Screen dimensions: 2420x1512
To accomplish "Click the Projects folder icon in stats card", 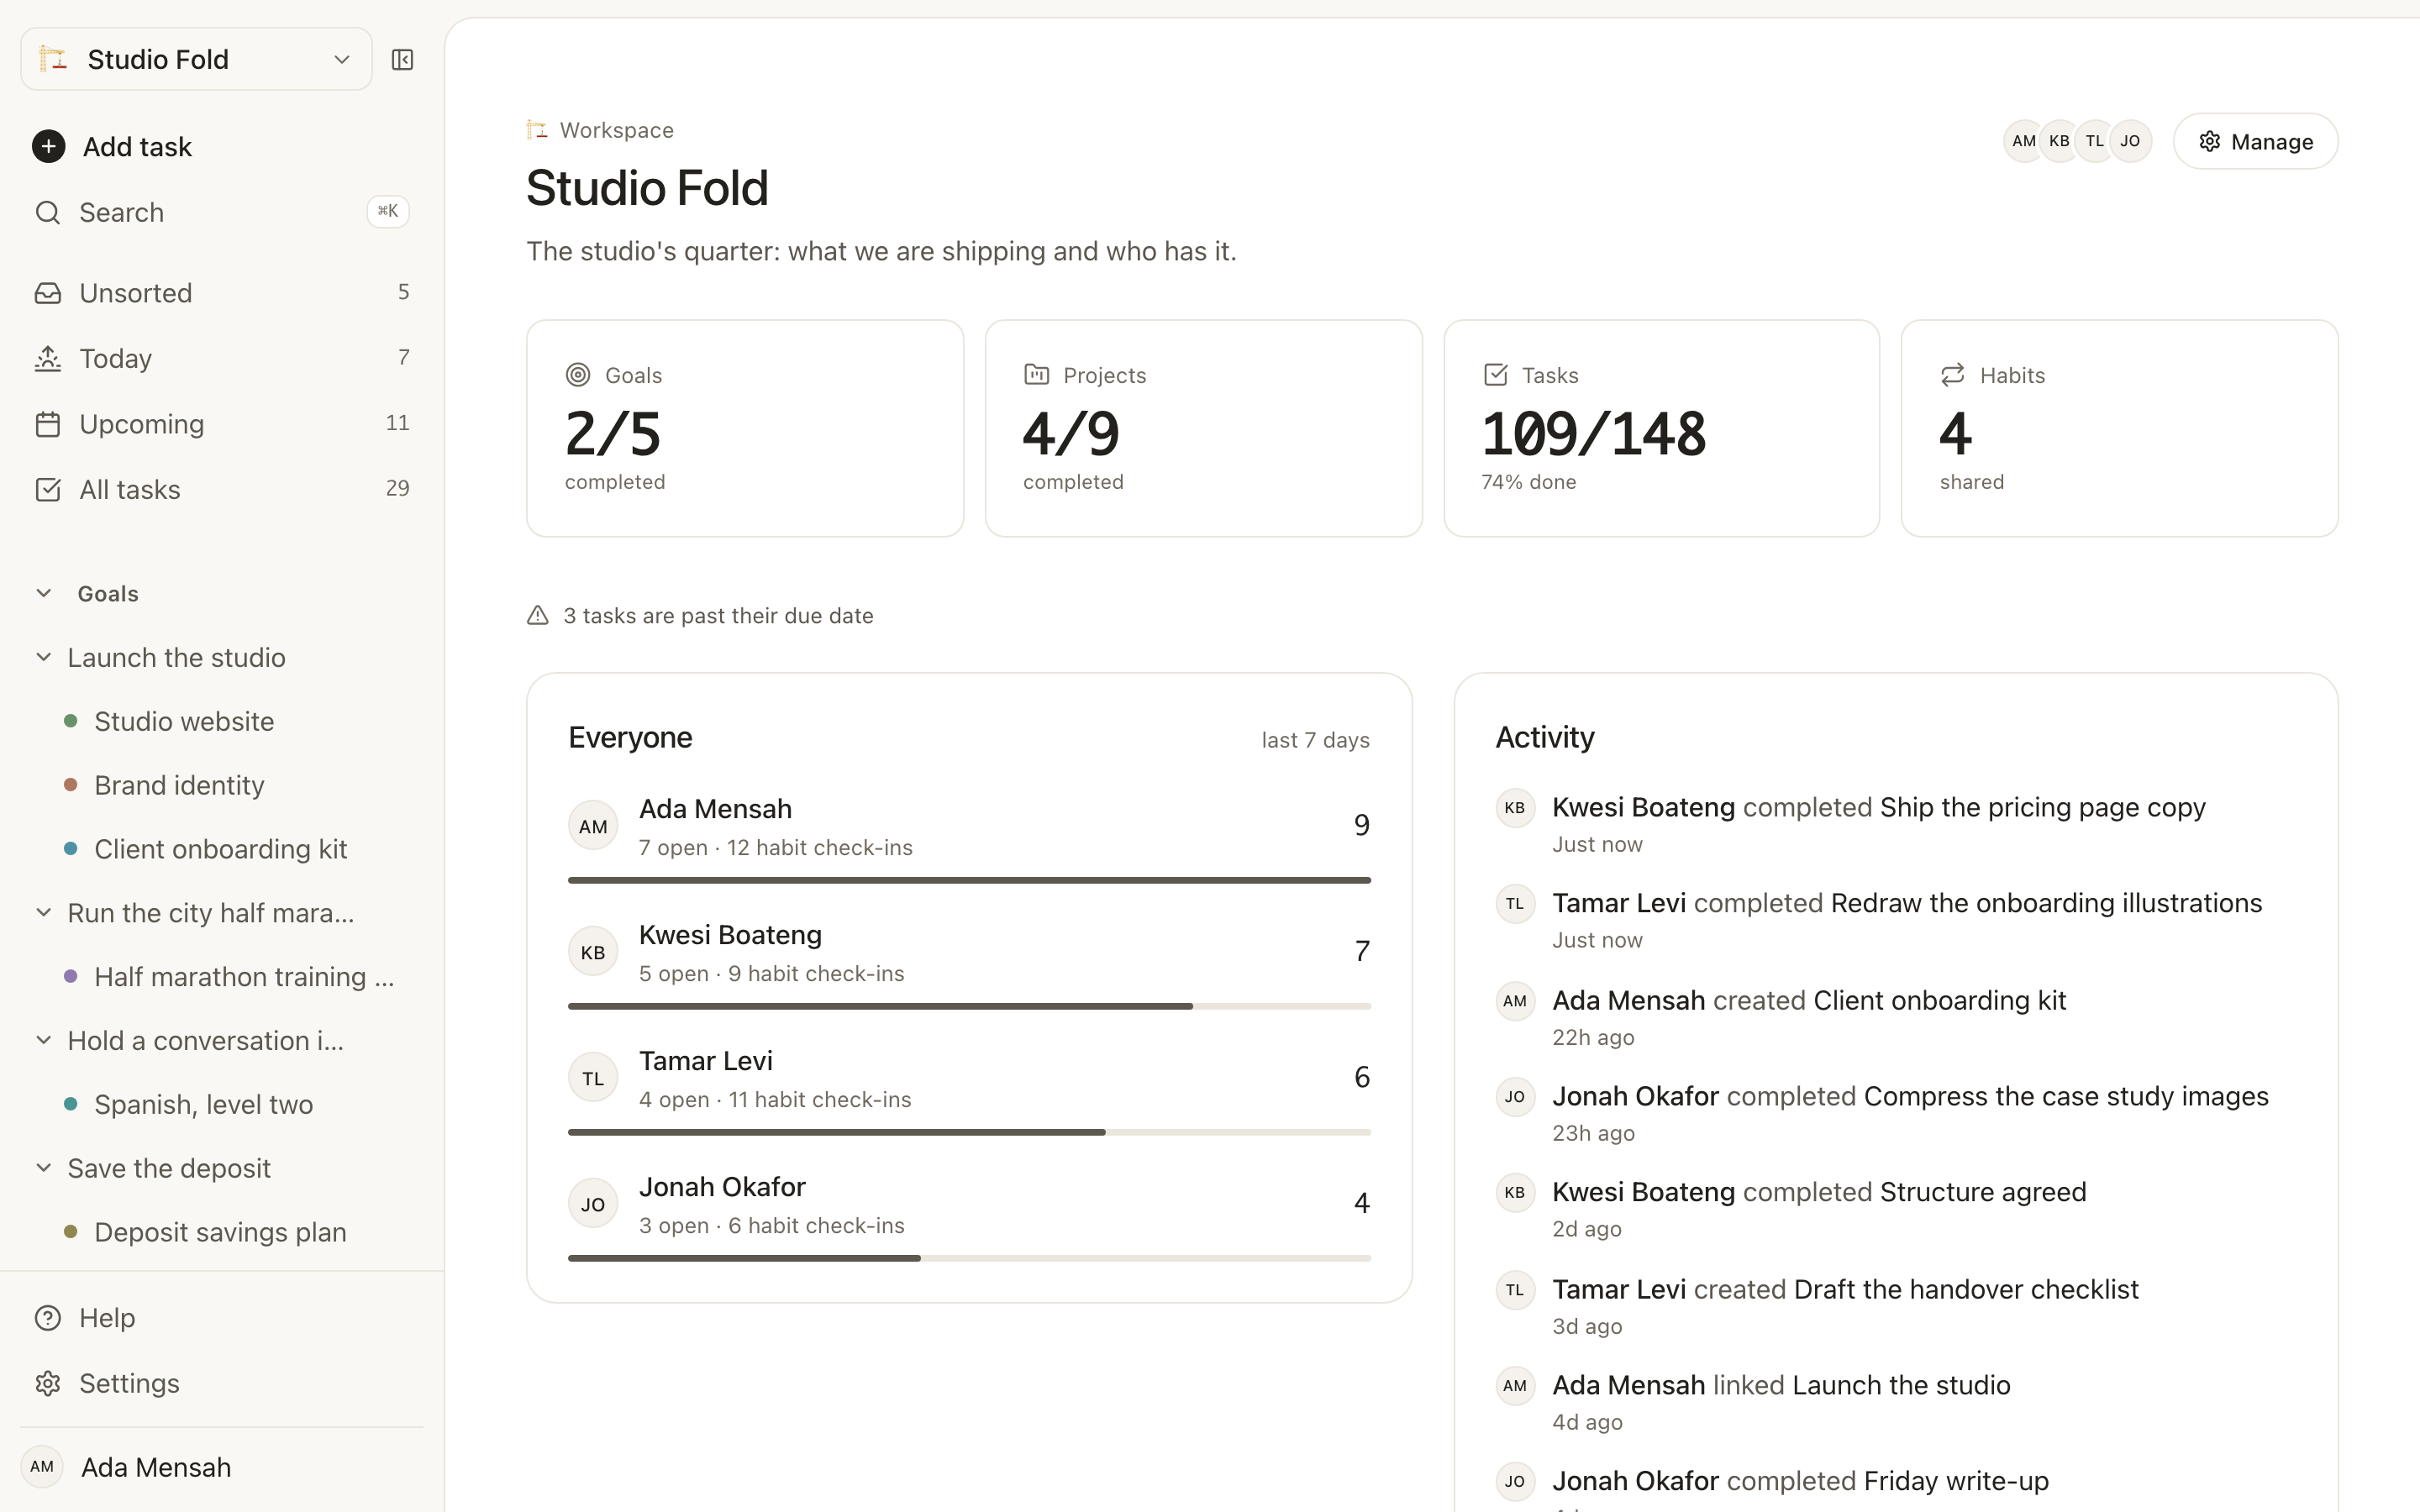I will [x=1036, y=375].
